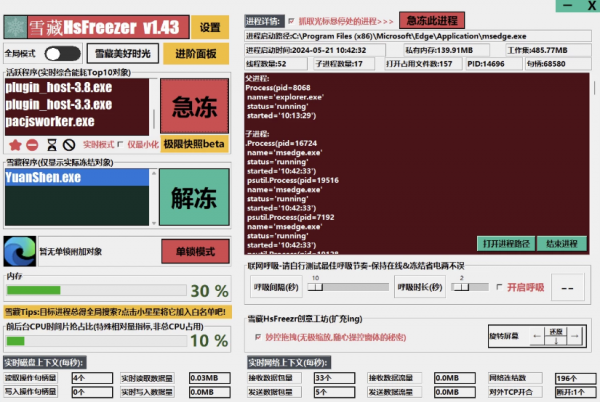Uncheck the 妙控拖拽 checkbox
Image resolution: width=600 pixels, height=402 pixels.
(258, 337)
